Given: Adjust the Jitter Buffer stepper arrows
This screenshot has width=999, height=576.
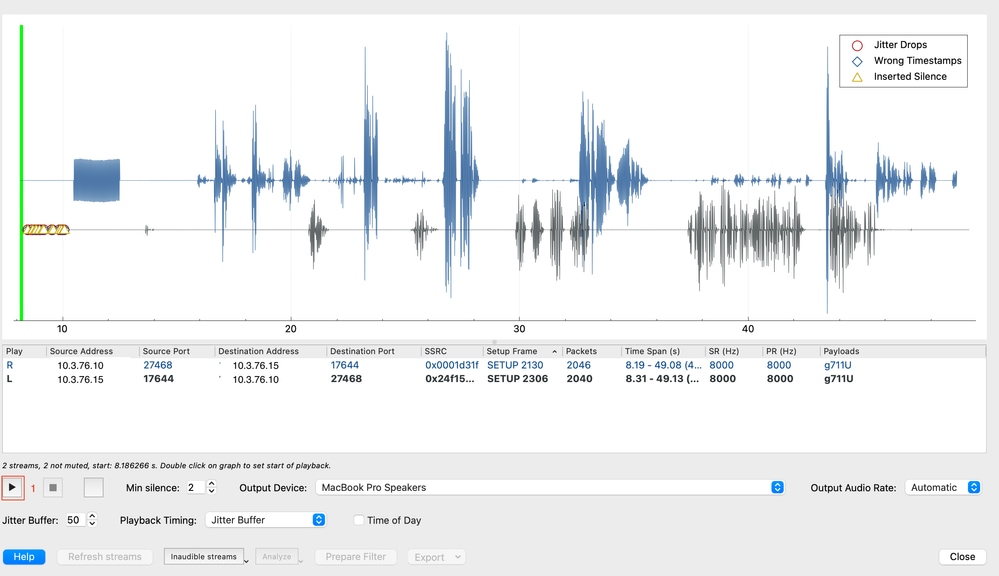Looking at the screenshot, I should (x=92, y=520).
